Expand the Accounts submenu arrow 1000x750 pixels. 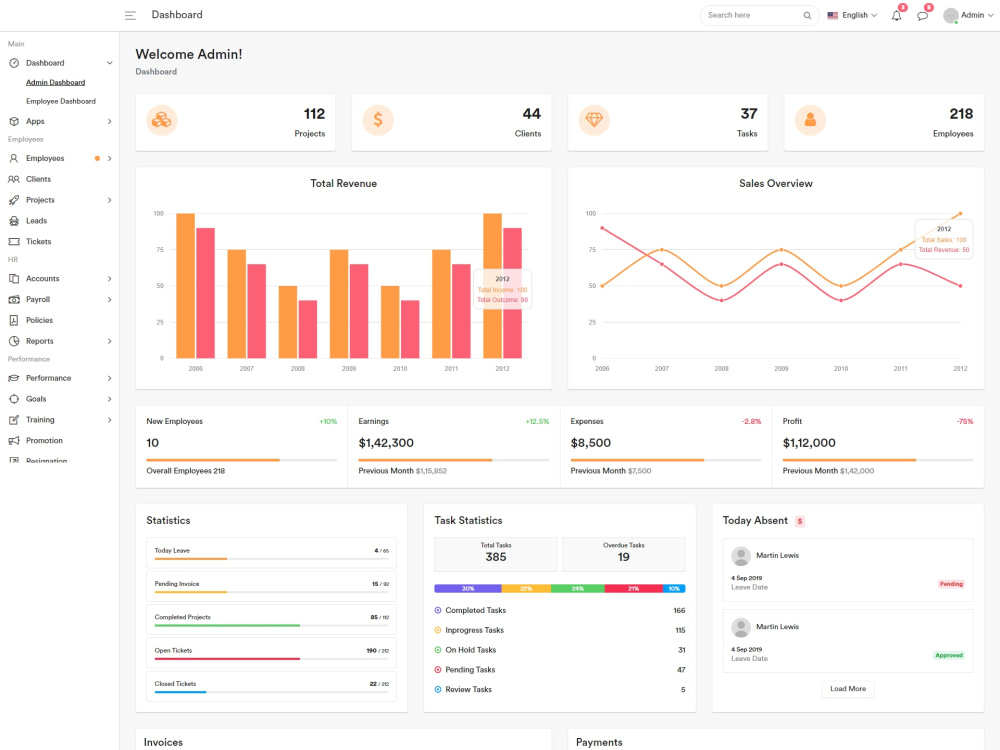click(x=110, y=279)
